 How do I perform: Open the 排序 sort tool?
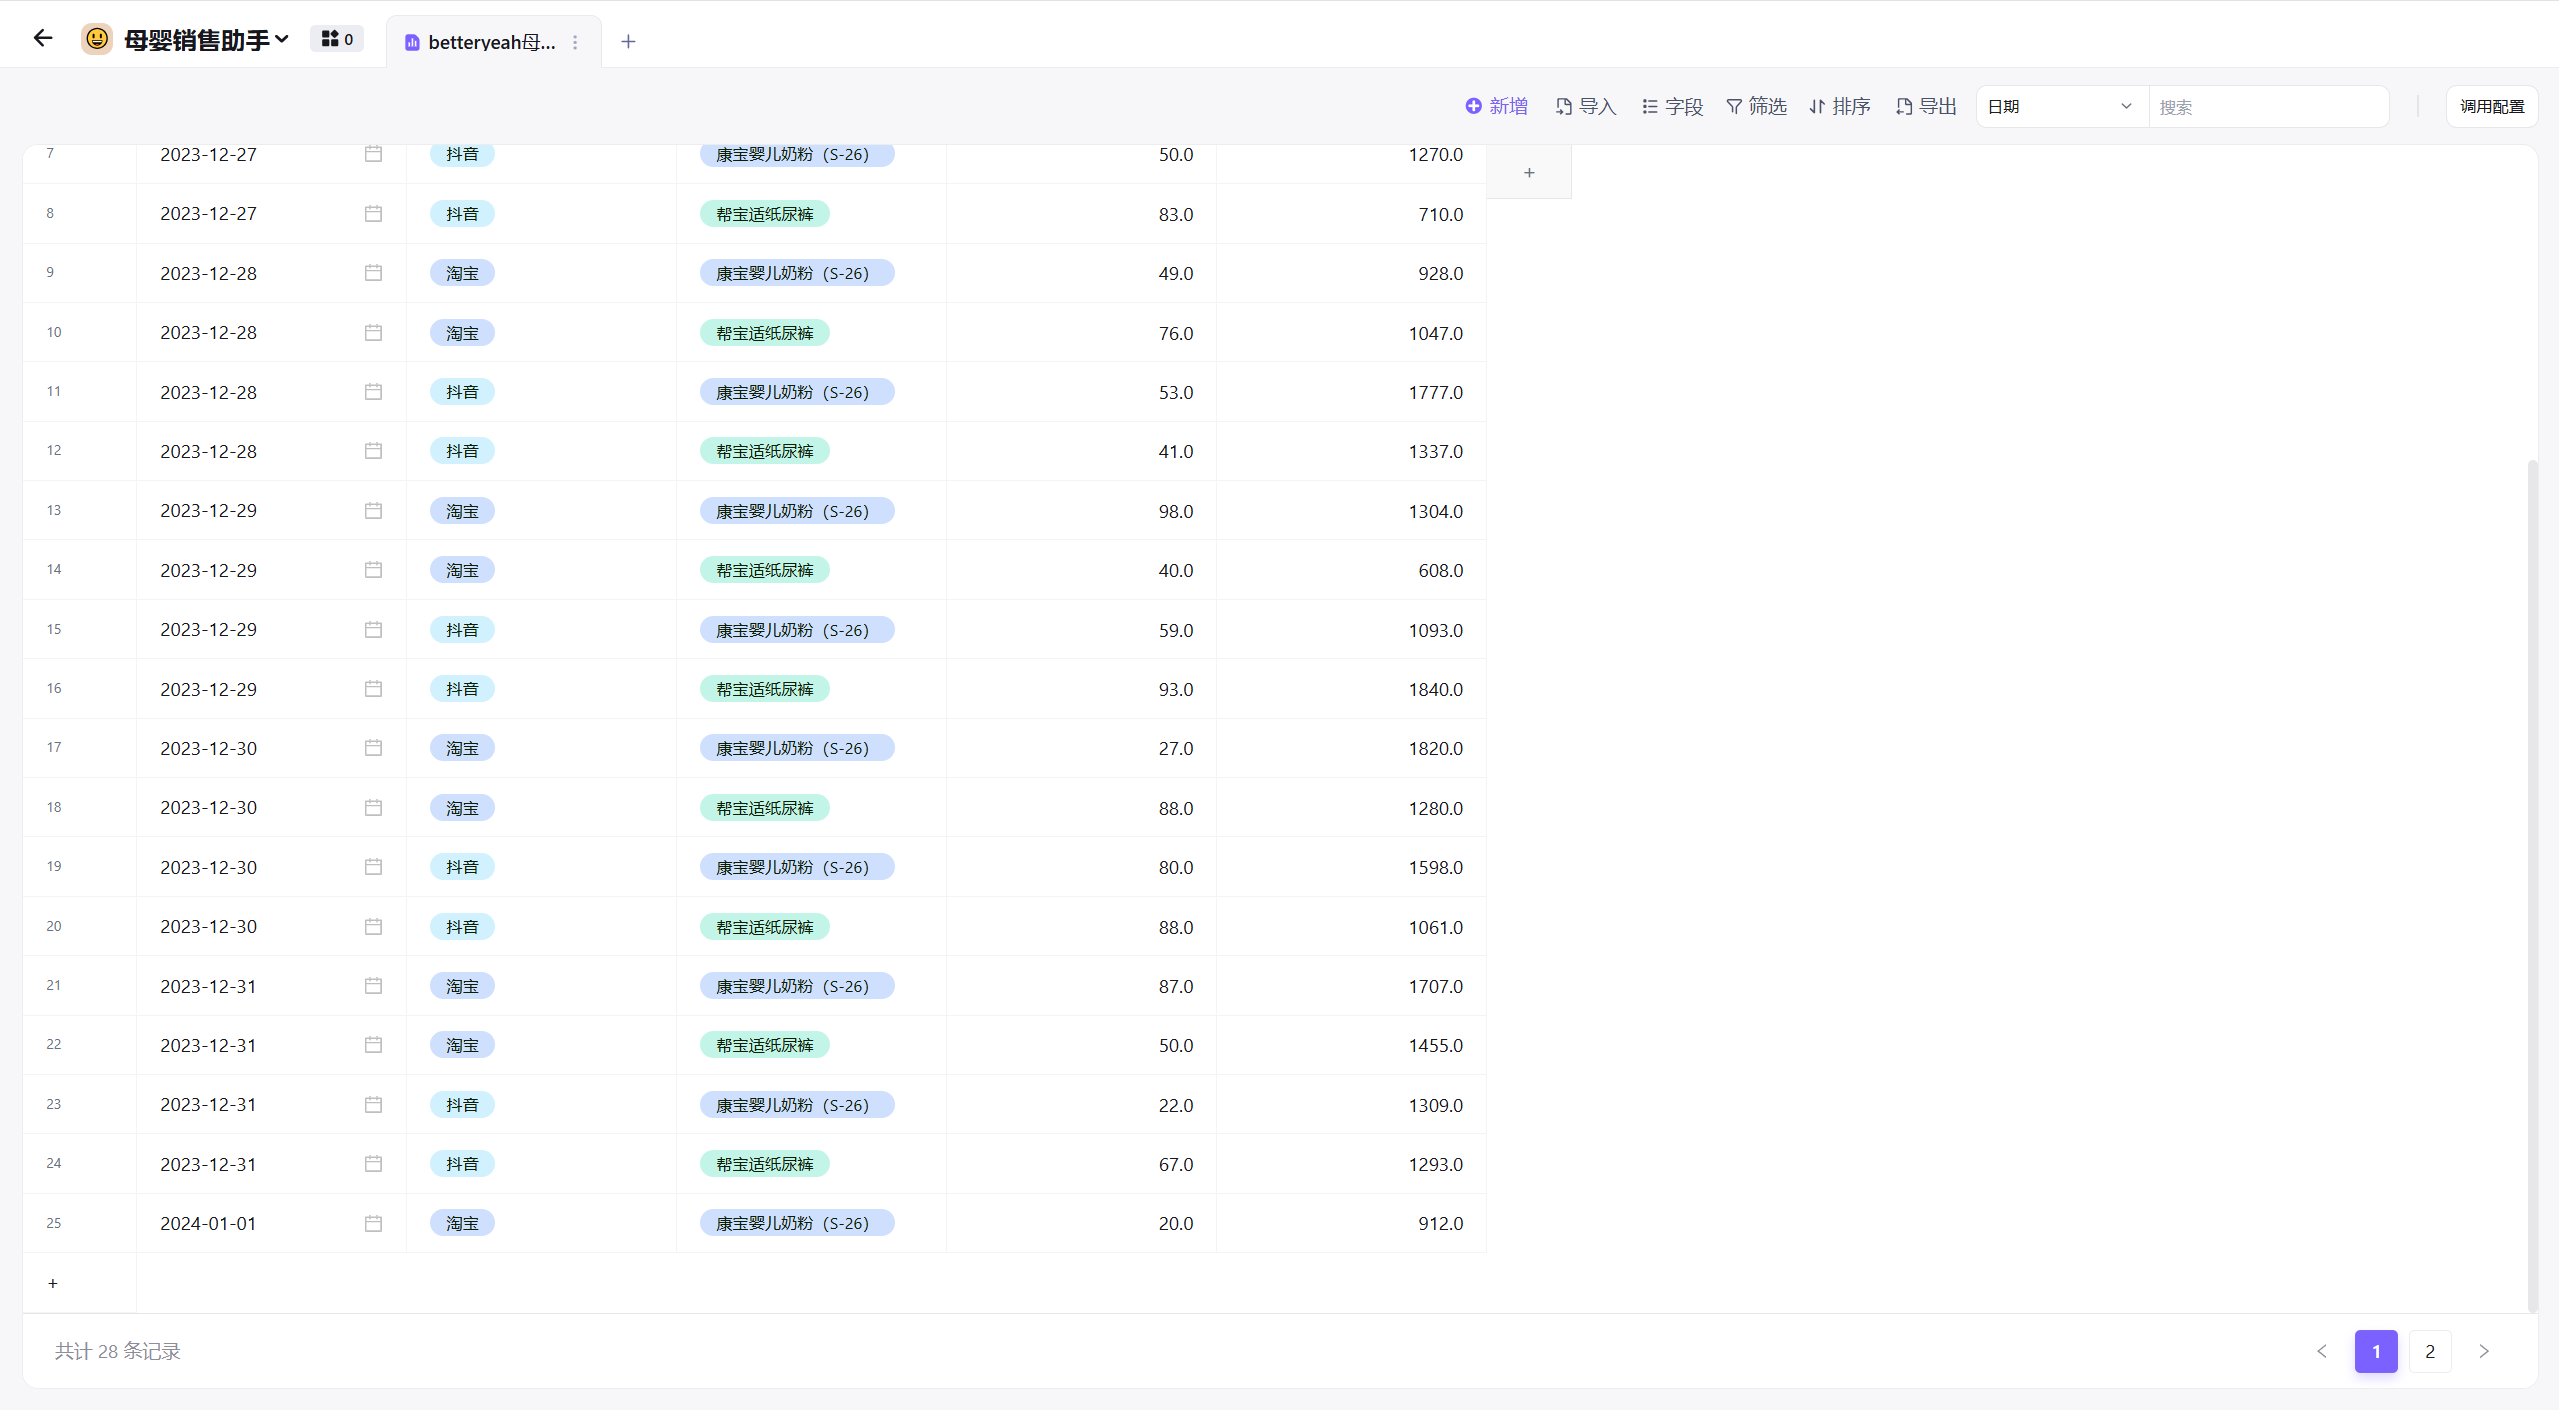click(x=1840, y=106)
